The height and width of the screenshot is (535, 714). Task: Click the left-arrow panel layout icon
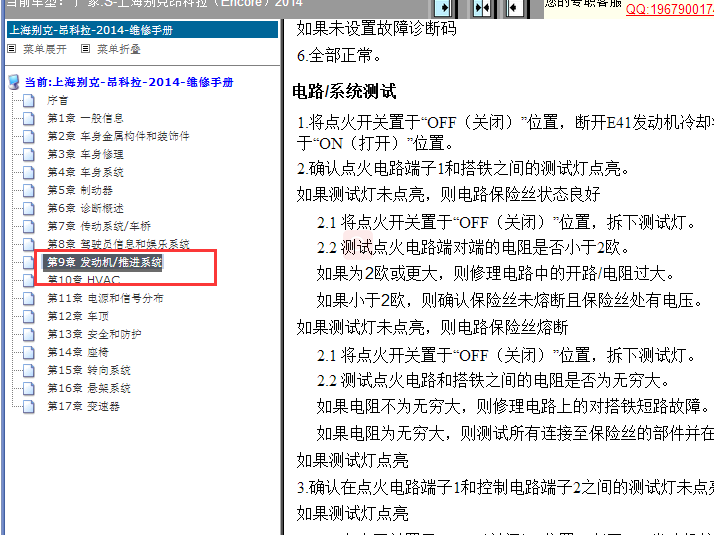(514, 8)
